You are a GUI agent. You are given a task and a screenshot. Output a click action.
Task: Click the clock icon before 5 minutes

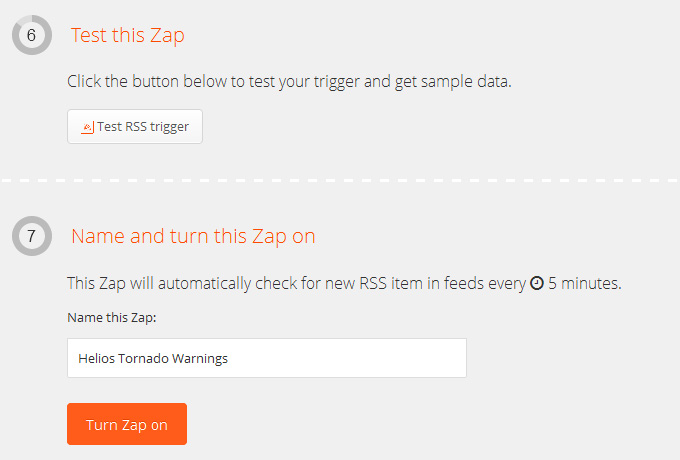(x=537, y=283)
